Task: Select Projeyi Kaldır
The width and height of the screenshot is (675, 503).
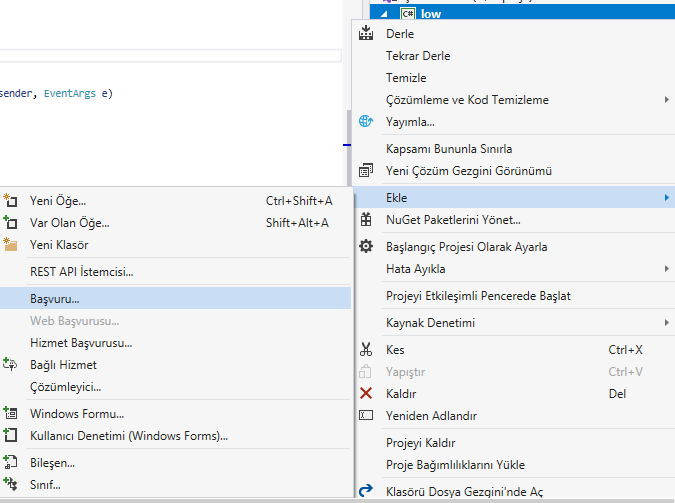Action: coord(514,442)
